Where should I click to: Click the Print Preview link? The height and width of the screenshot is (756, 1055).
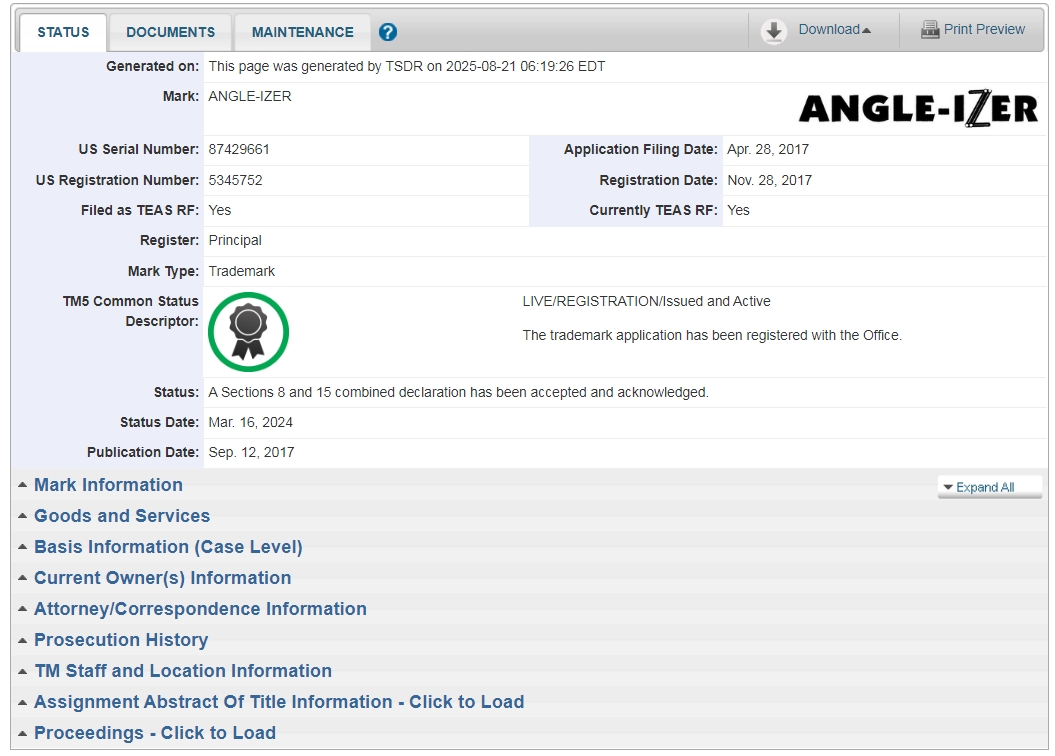984,30
